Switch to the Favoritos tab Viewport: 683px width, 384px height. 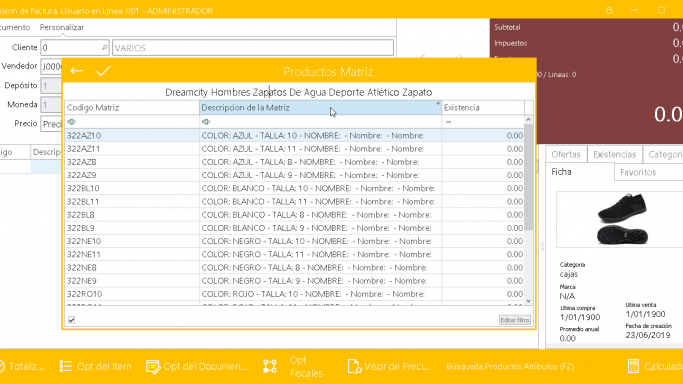coord(638,172)
